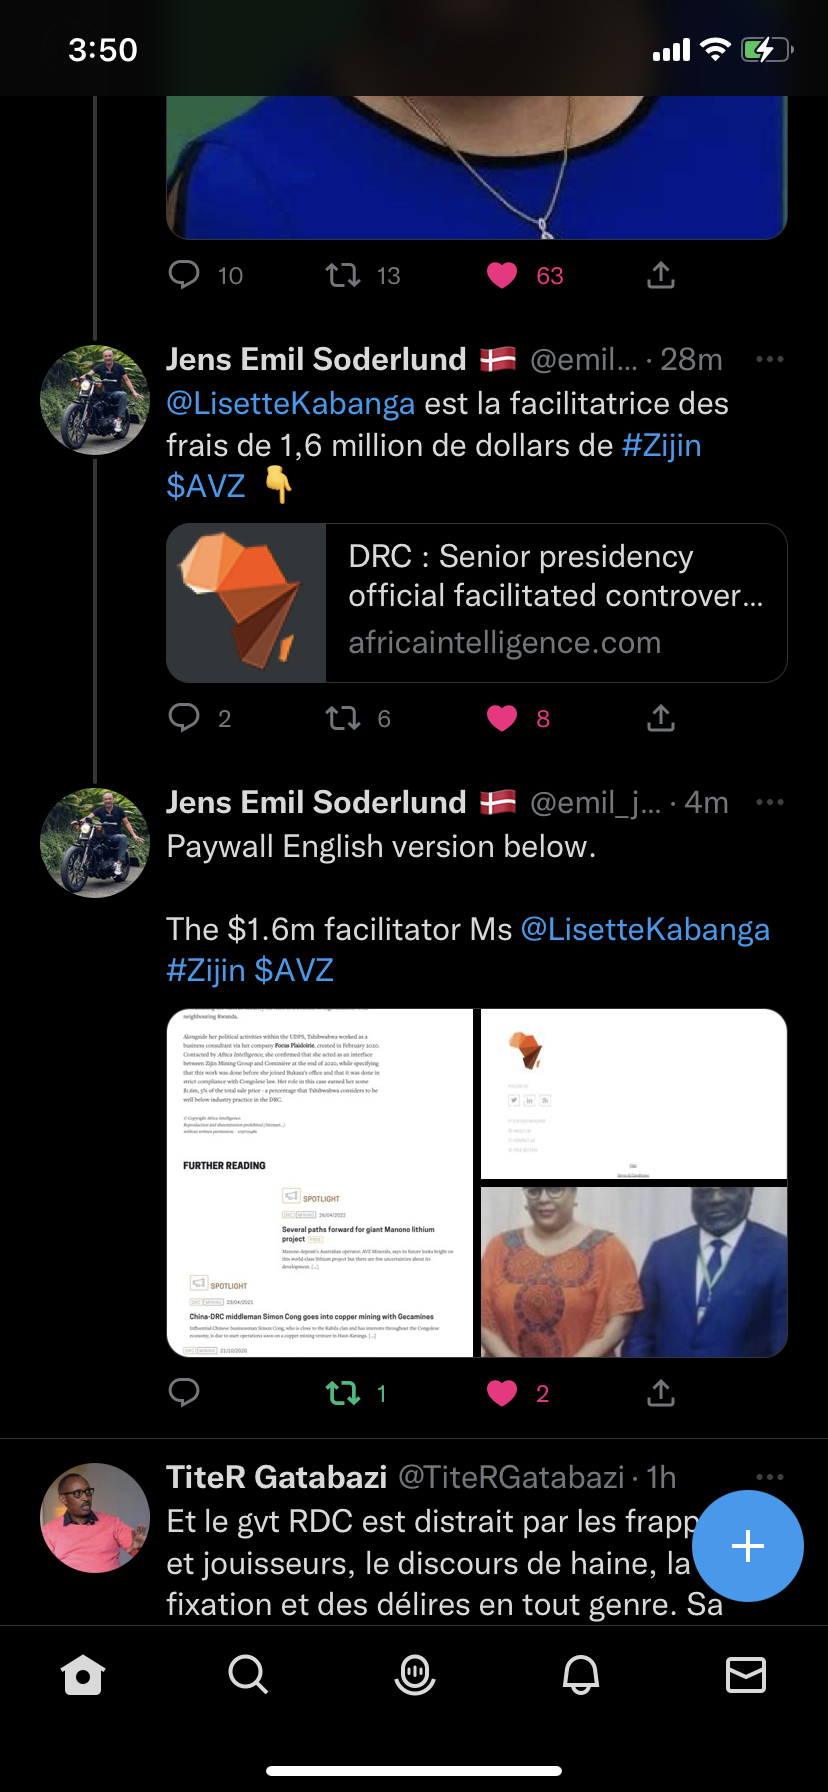828x1792 pixels.
Task: Open the article screenshot image thumbnail
Action: click(x=320, y=1183)
